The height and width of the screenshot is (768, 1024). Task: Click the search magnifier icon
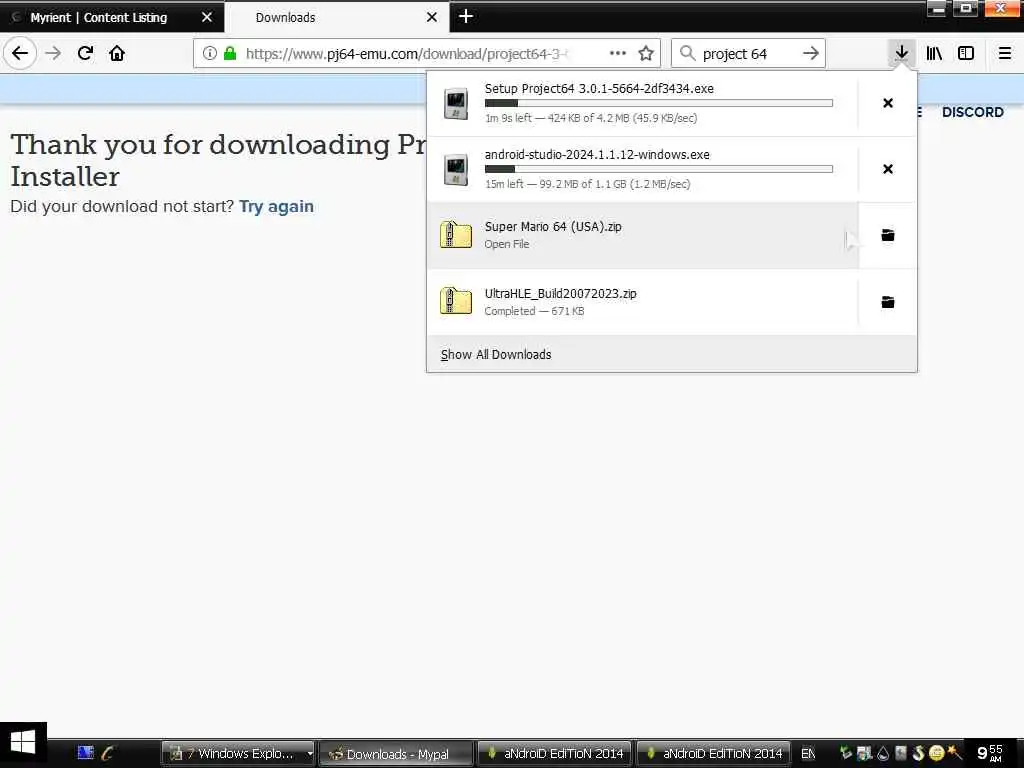687,53
